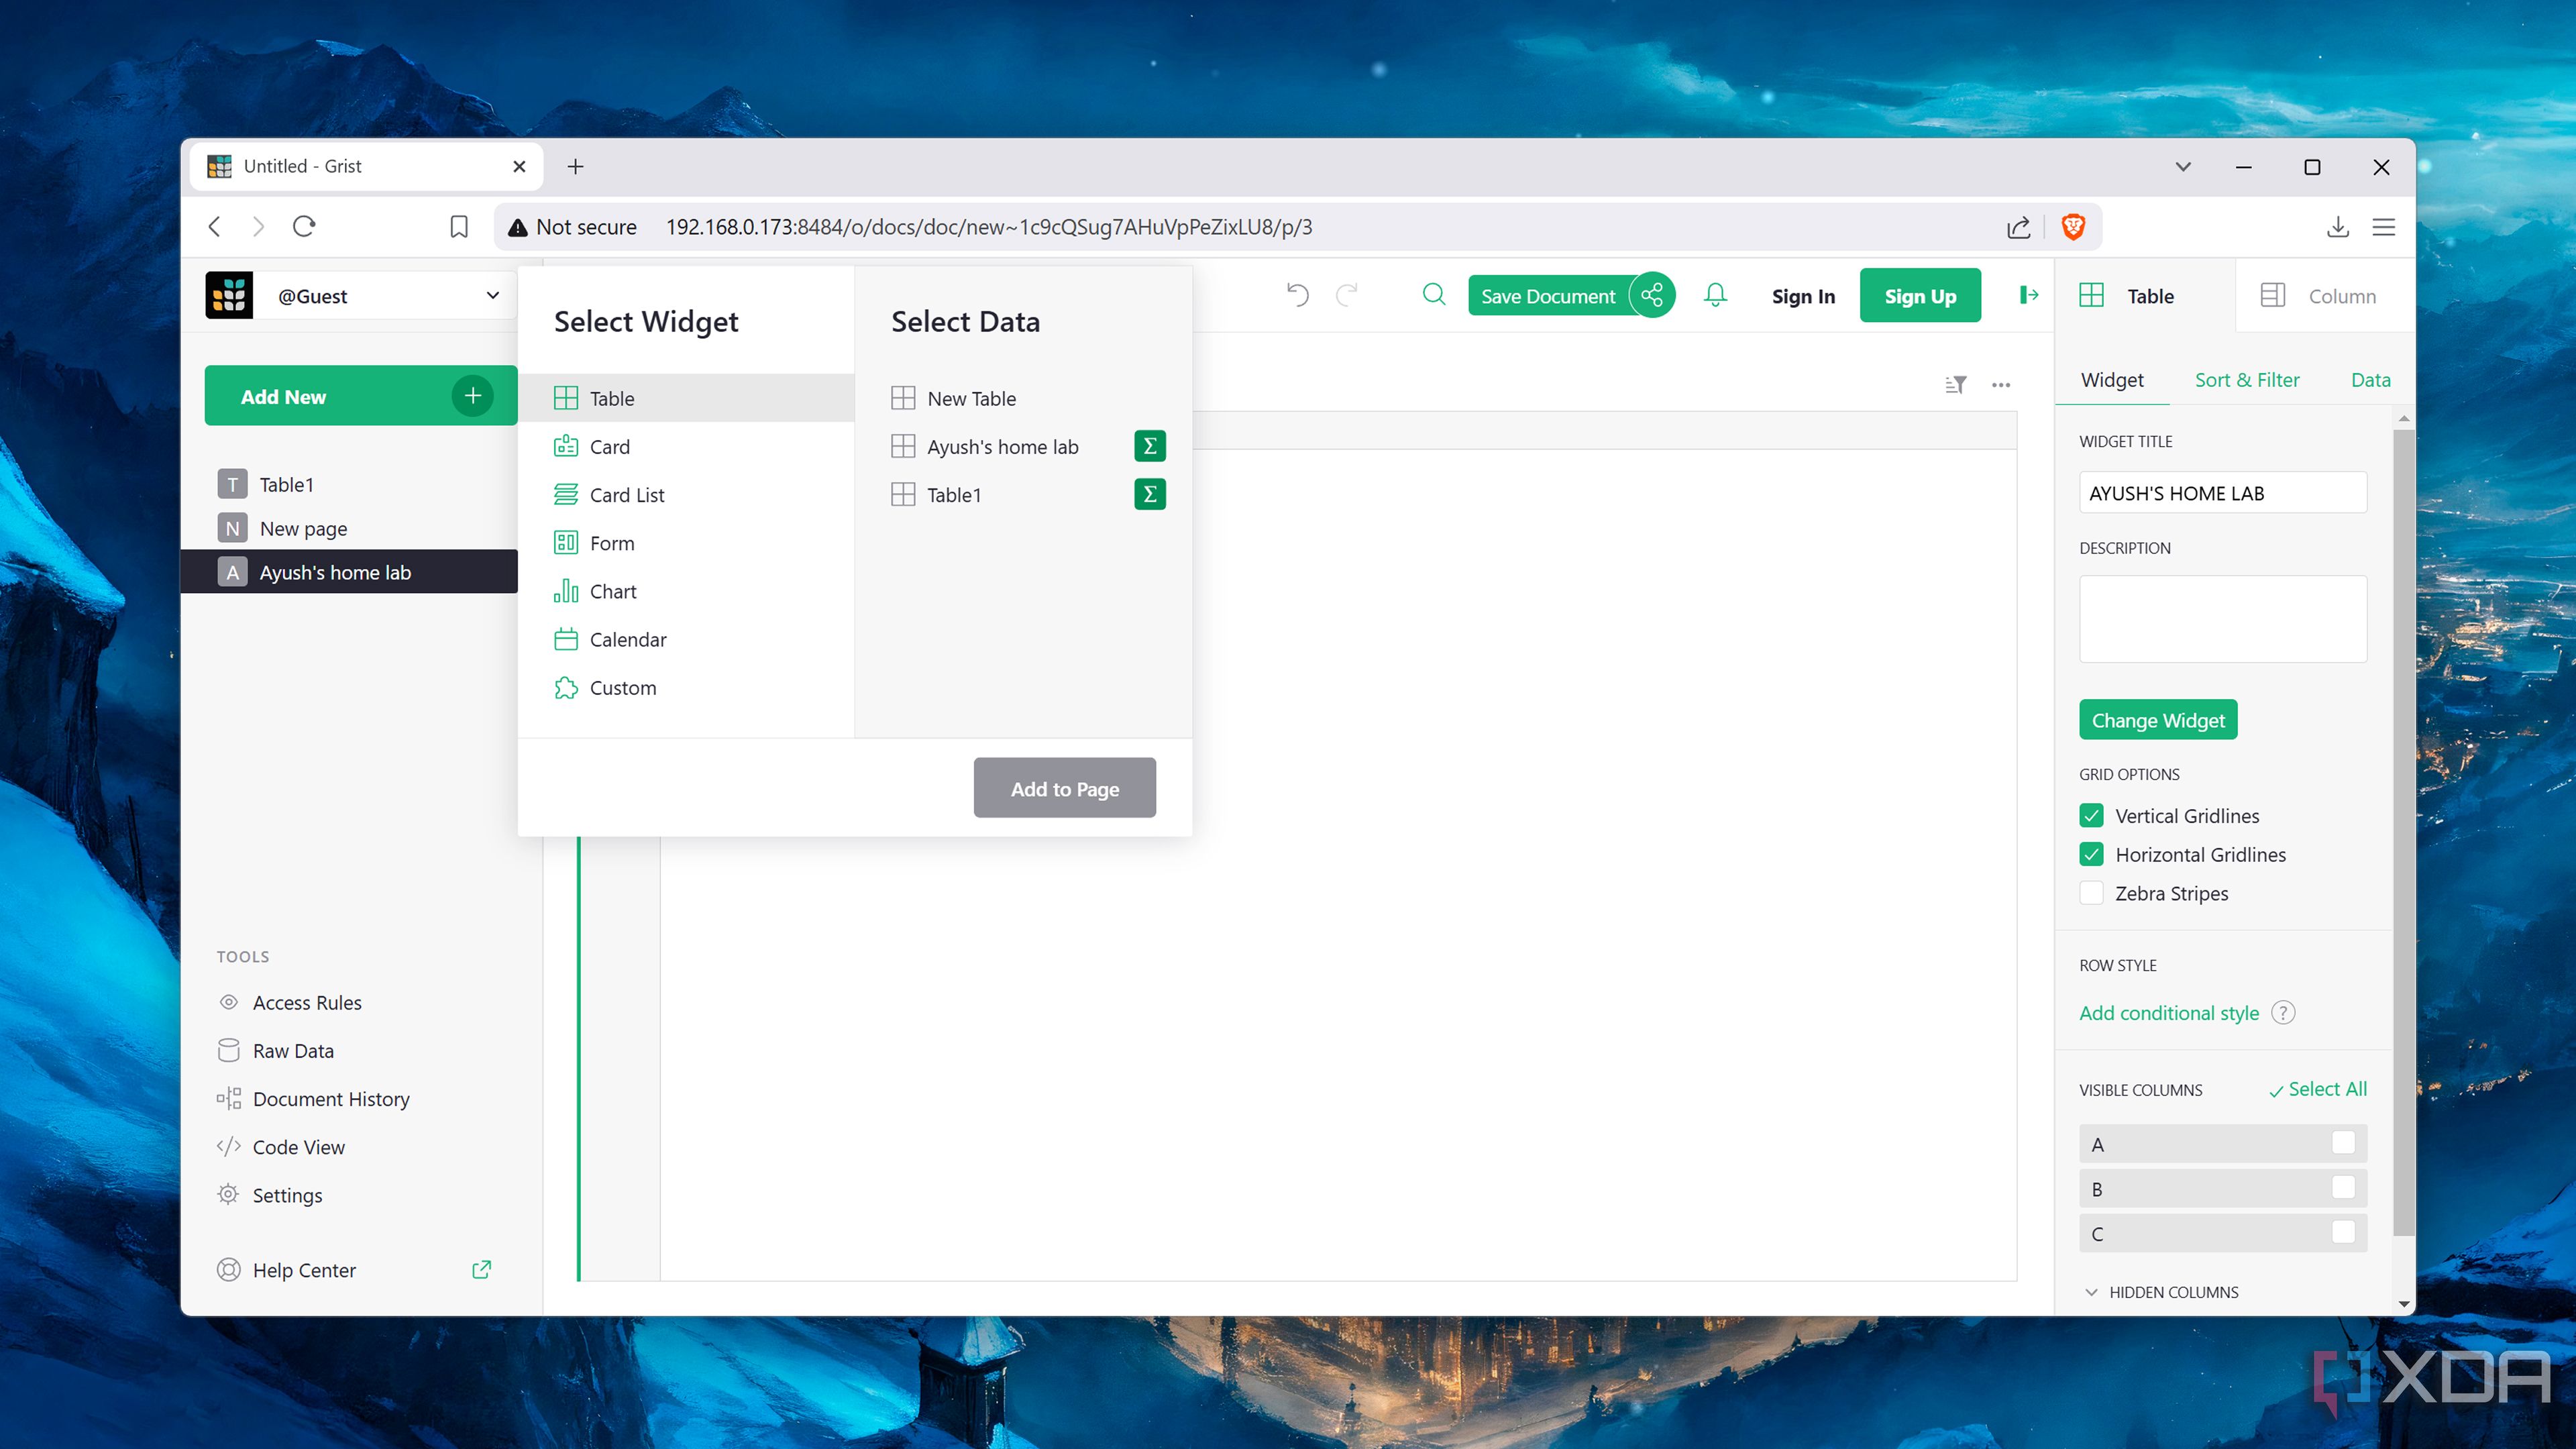Viewport: 2576px width, 1449px height.
Task: Check column B checkbox
Action: click(x=2343, y=1188)
